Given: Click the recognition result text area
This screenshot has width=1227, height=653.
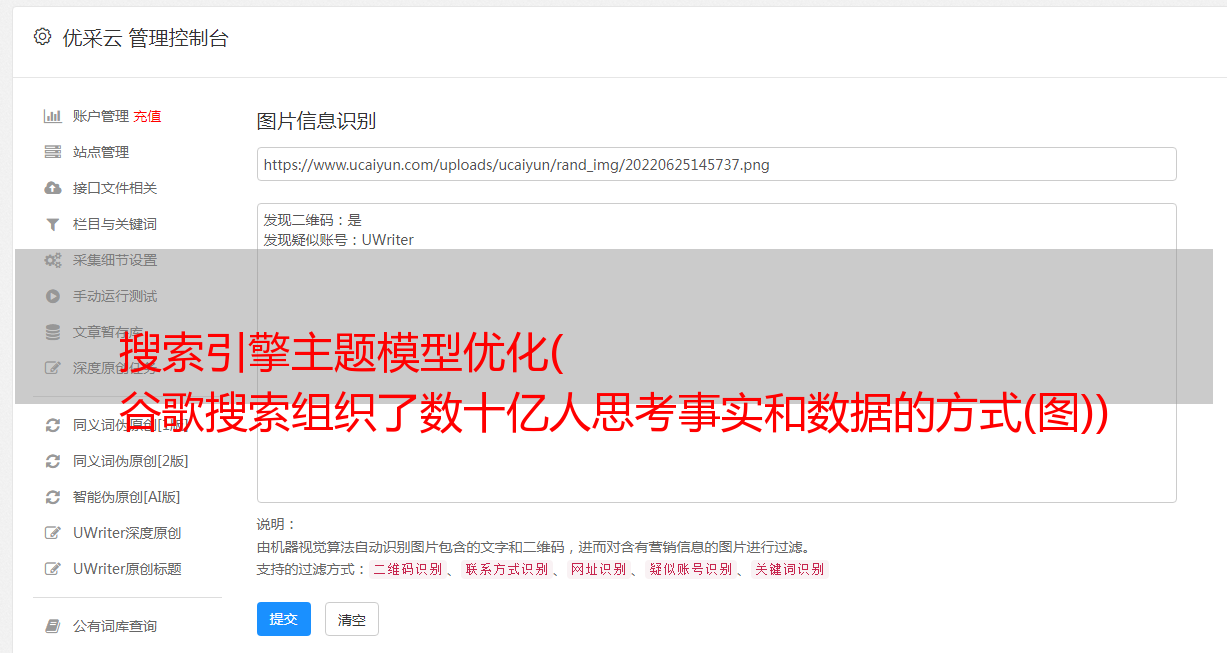Looking at the screenshot, I should click(716, 352).
